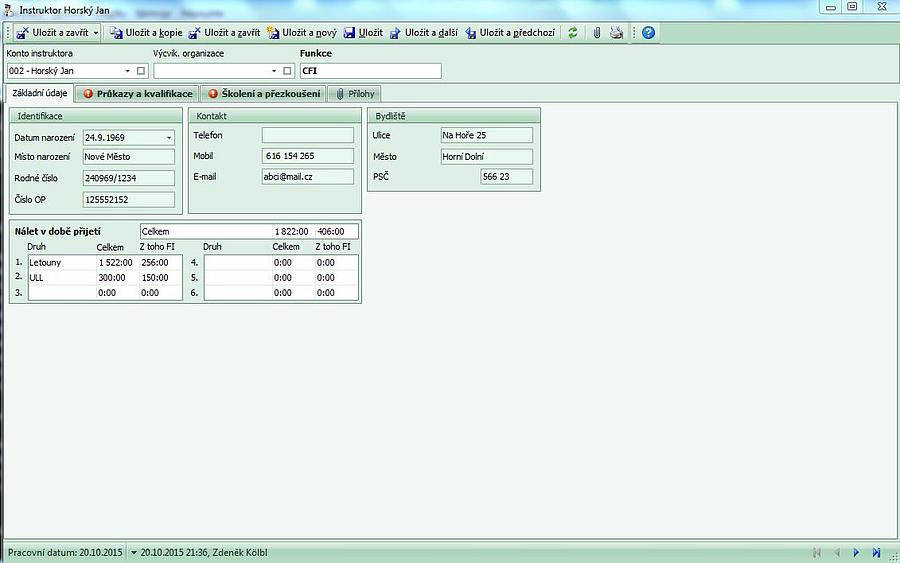The image size is (900, 563).
Task: Click the paperclip attachment icon in toolbar
Action: pos(597,33)
